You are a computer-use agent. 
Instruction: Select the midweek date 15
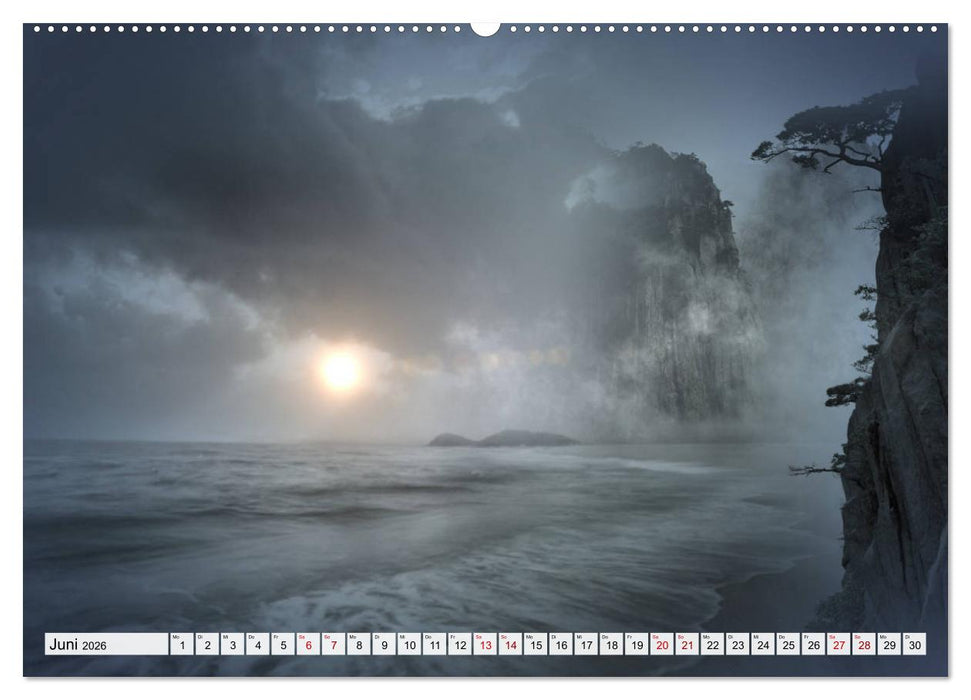(535, 646)
